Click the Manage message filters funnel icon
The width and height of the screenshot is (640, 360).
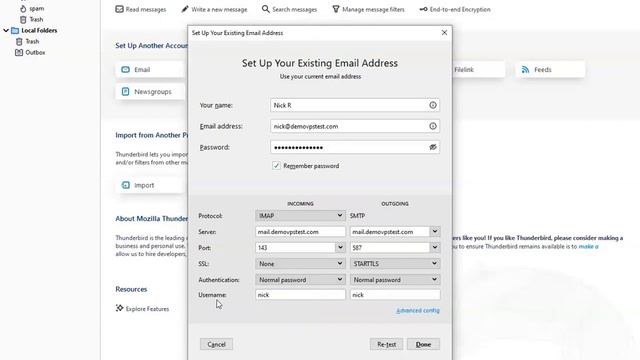(x=336, y=9)
